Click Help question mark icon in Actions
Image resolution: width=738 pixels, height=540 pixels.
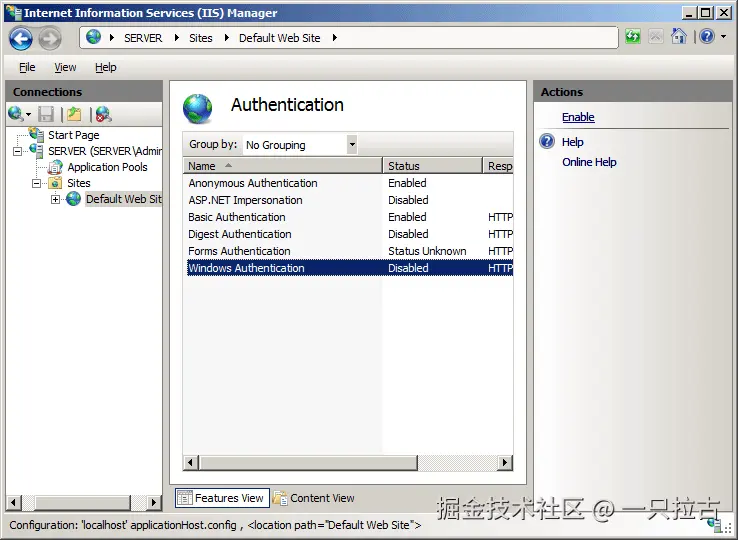[547, 141]
